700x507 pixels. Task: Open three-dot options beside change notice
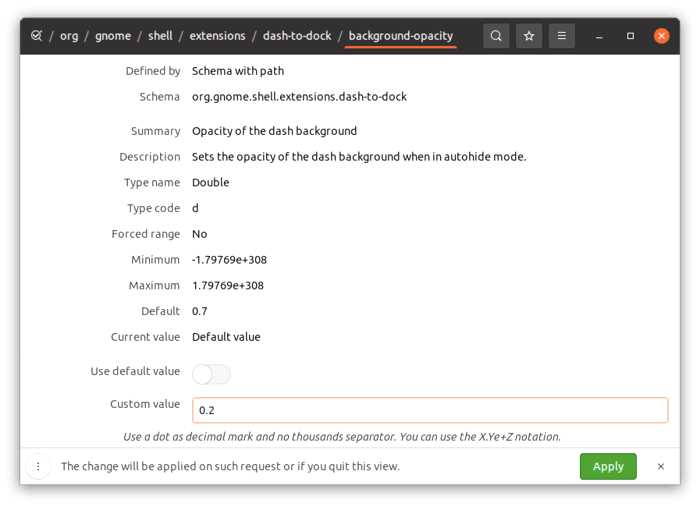pyautogui.click(x=38, y=466)
